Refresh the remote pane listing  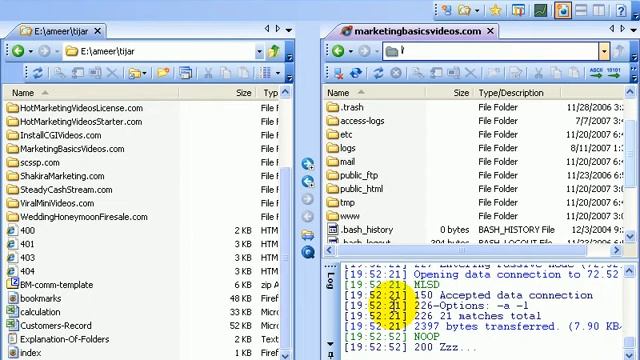click(378, 73)
